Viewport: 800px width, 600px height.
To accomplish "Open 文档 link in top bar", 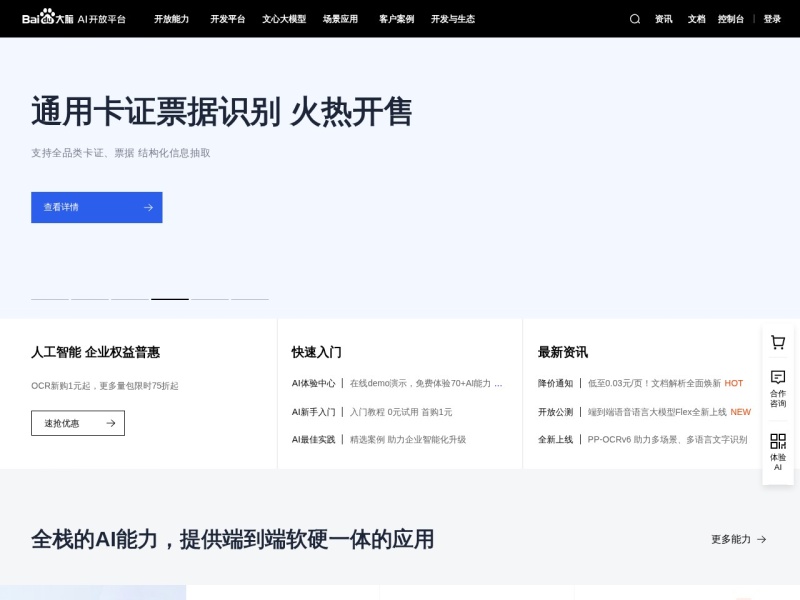I will (696, 19).
